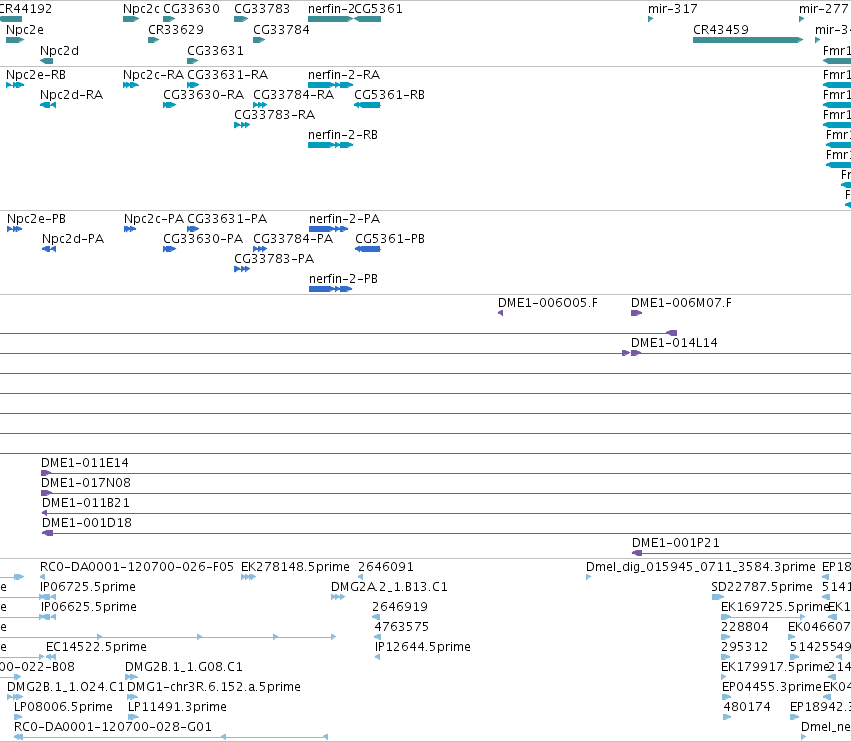Select the 480174 EST feature
851x742 pixels.
(x=727, y=717)
